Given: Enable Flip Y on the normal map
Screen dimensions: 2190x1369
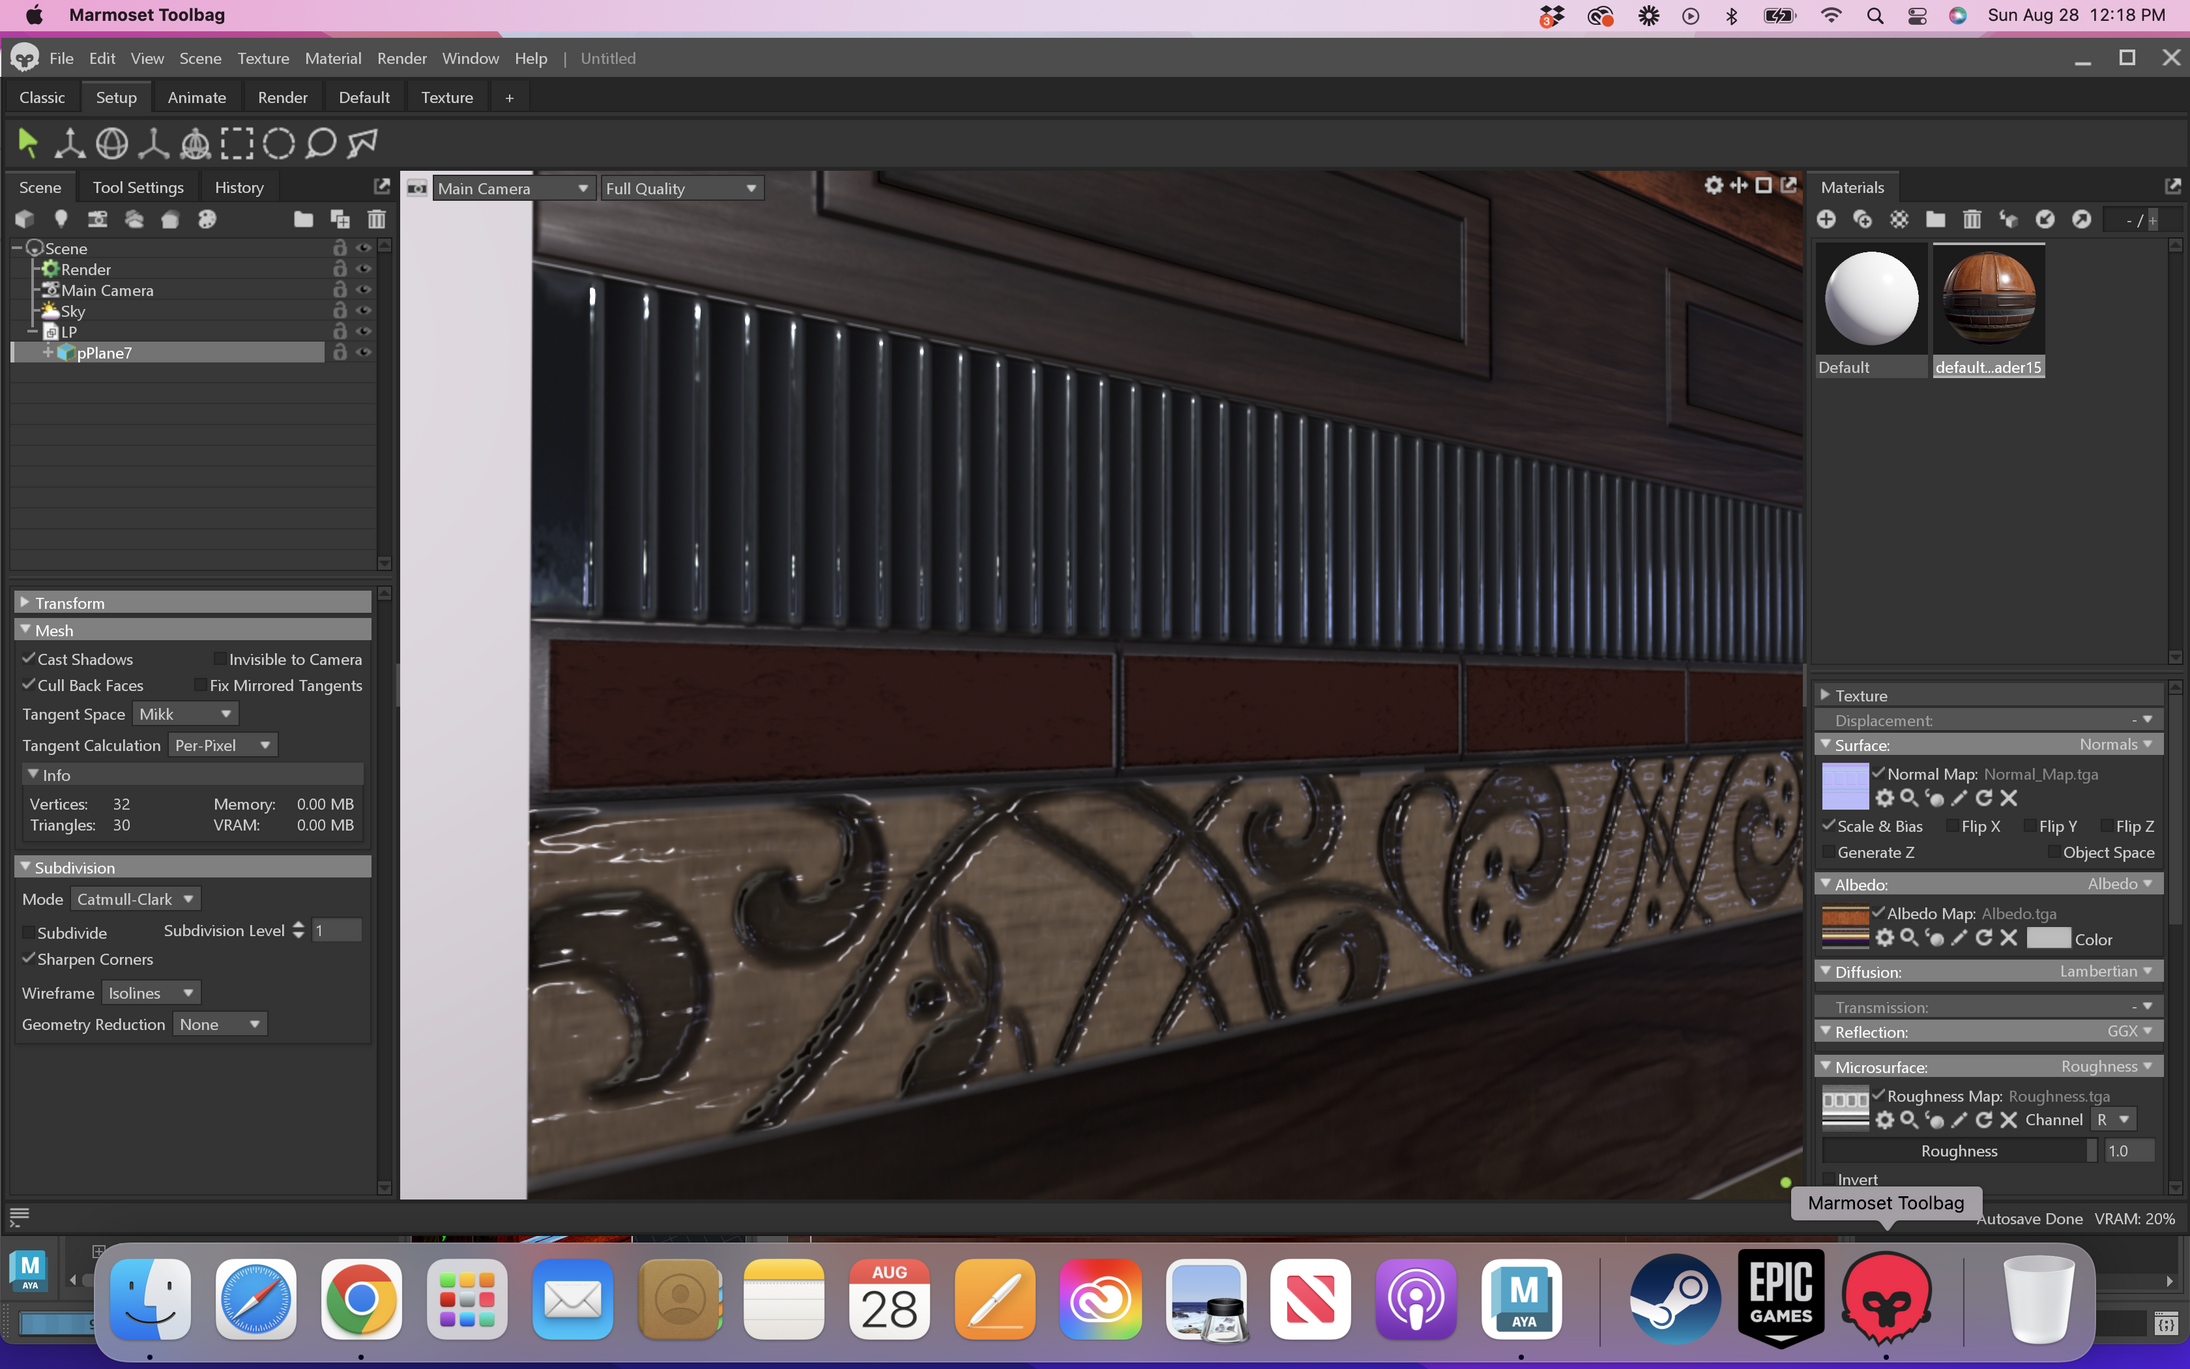Looking at the screenshot, I should pos(2030,826).
